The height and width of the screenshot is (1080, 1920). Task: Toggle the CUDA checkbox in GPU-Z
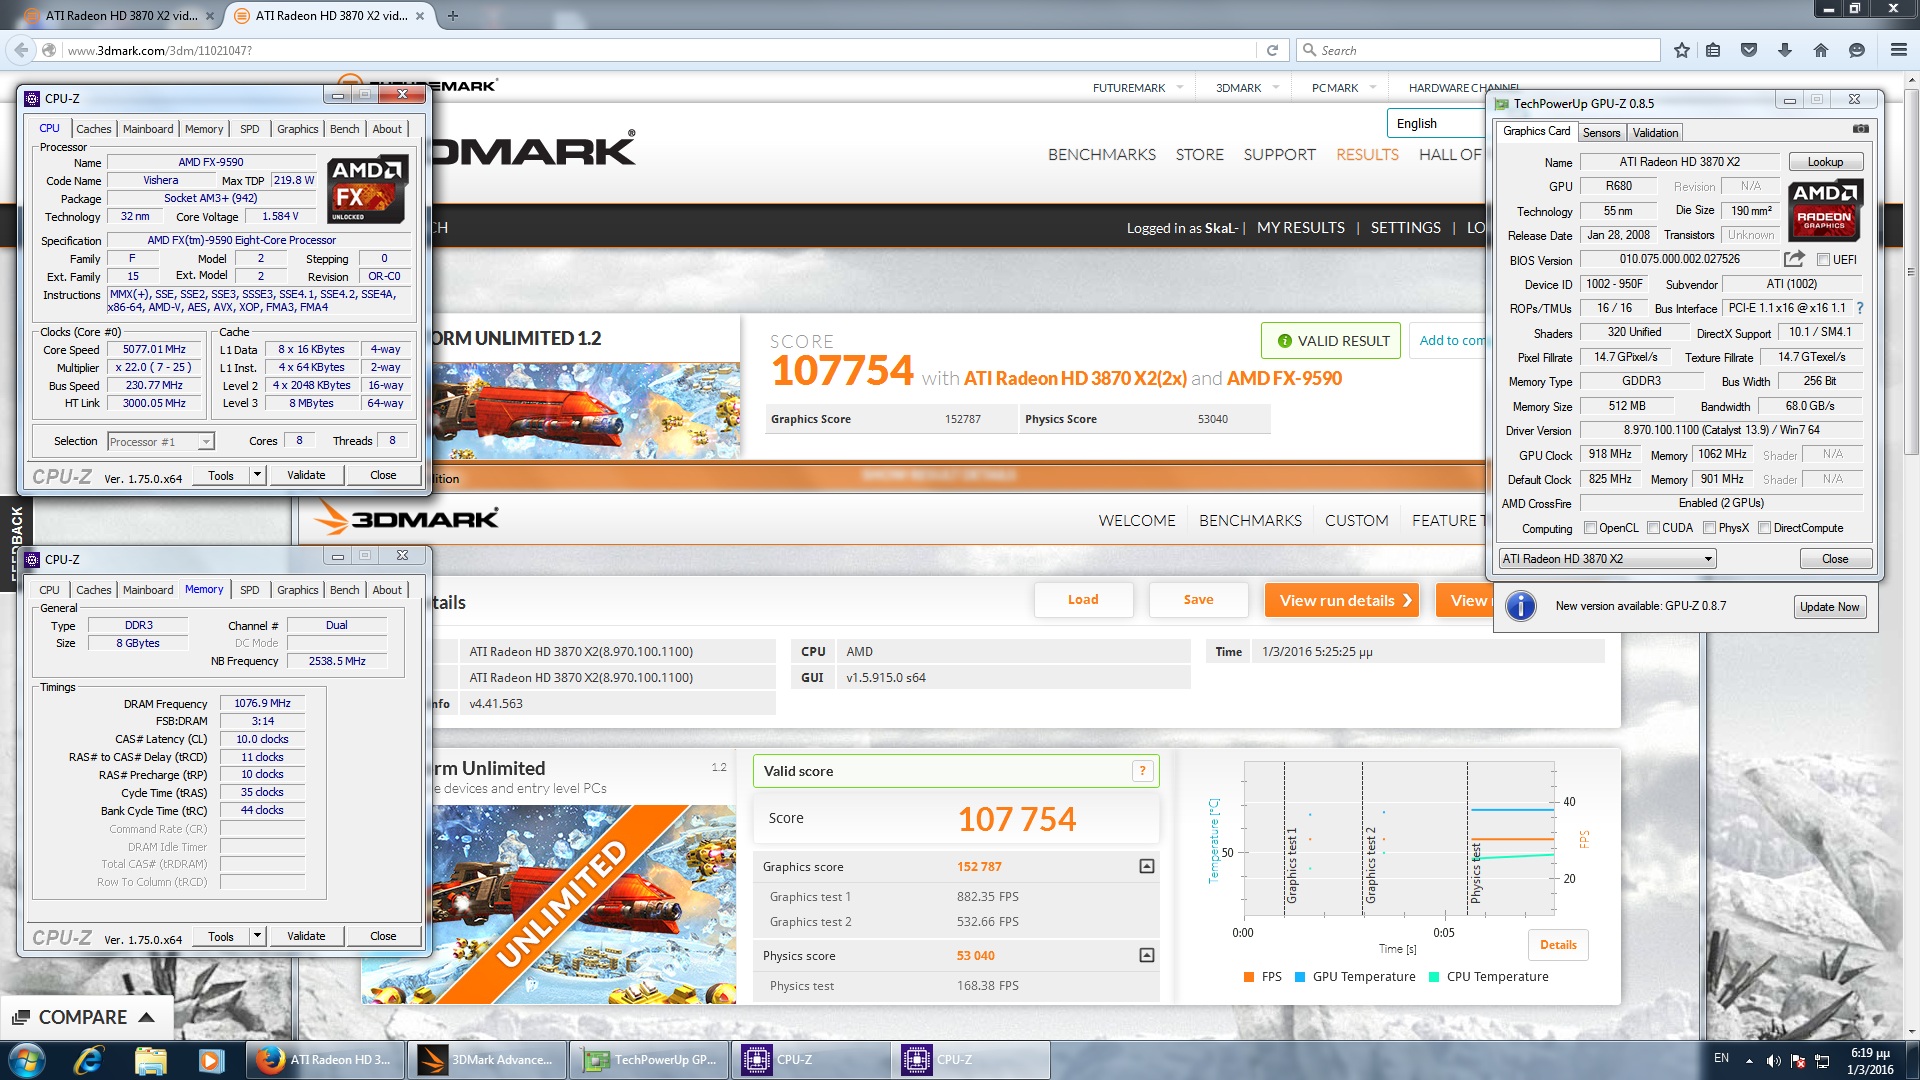[1653, 528]
